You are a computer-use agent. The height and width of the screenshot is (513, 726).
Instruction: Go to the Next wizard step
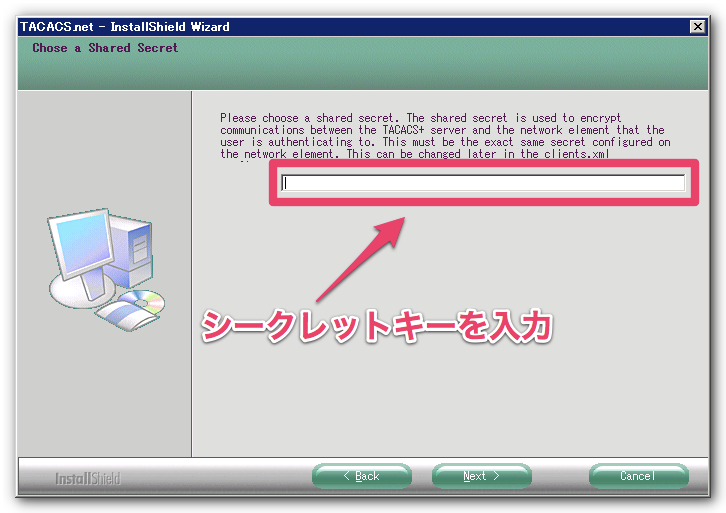pos(482,476)
